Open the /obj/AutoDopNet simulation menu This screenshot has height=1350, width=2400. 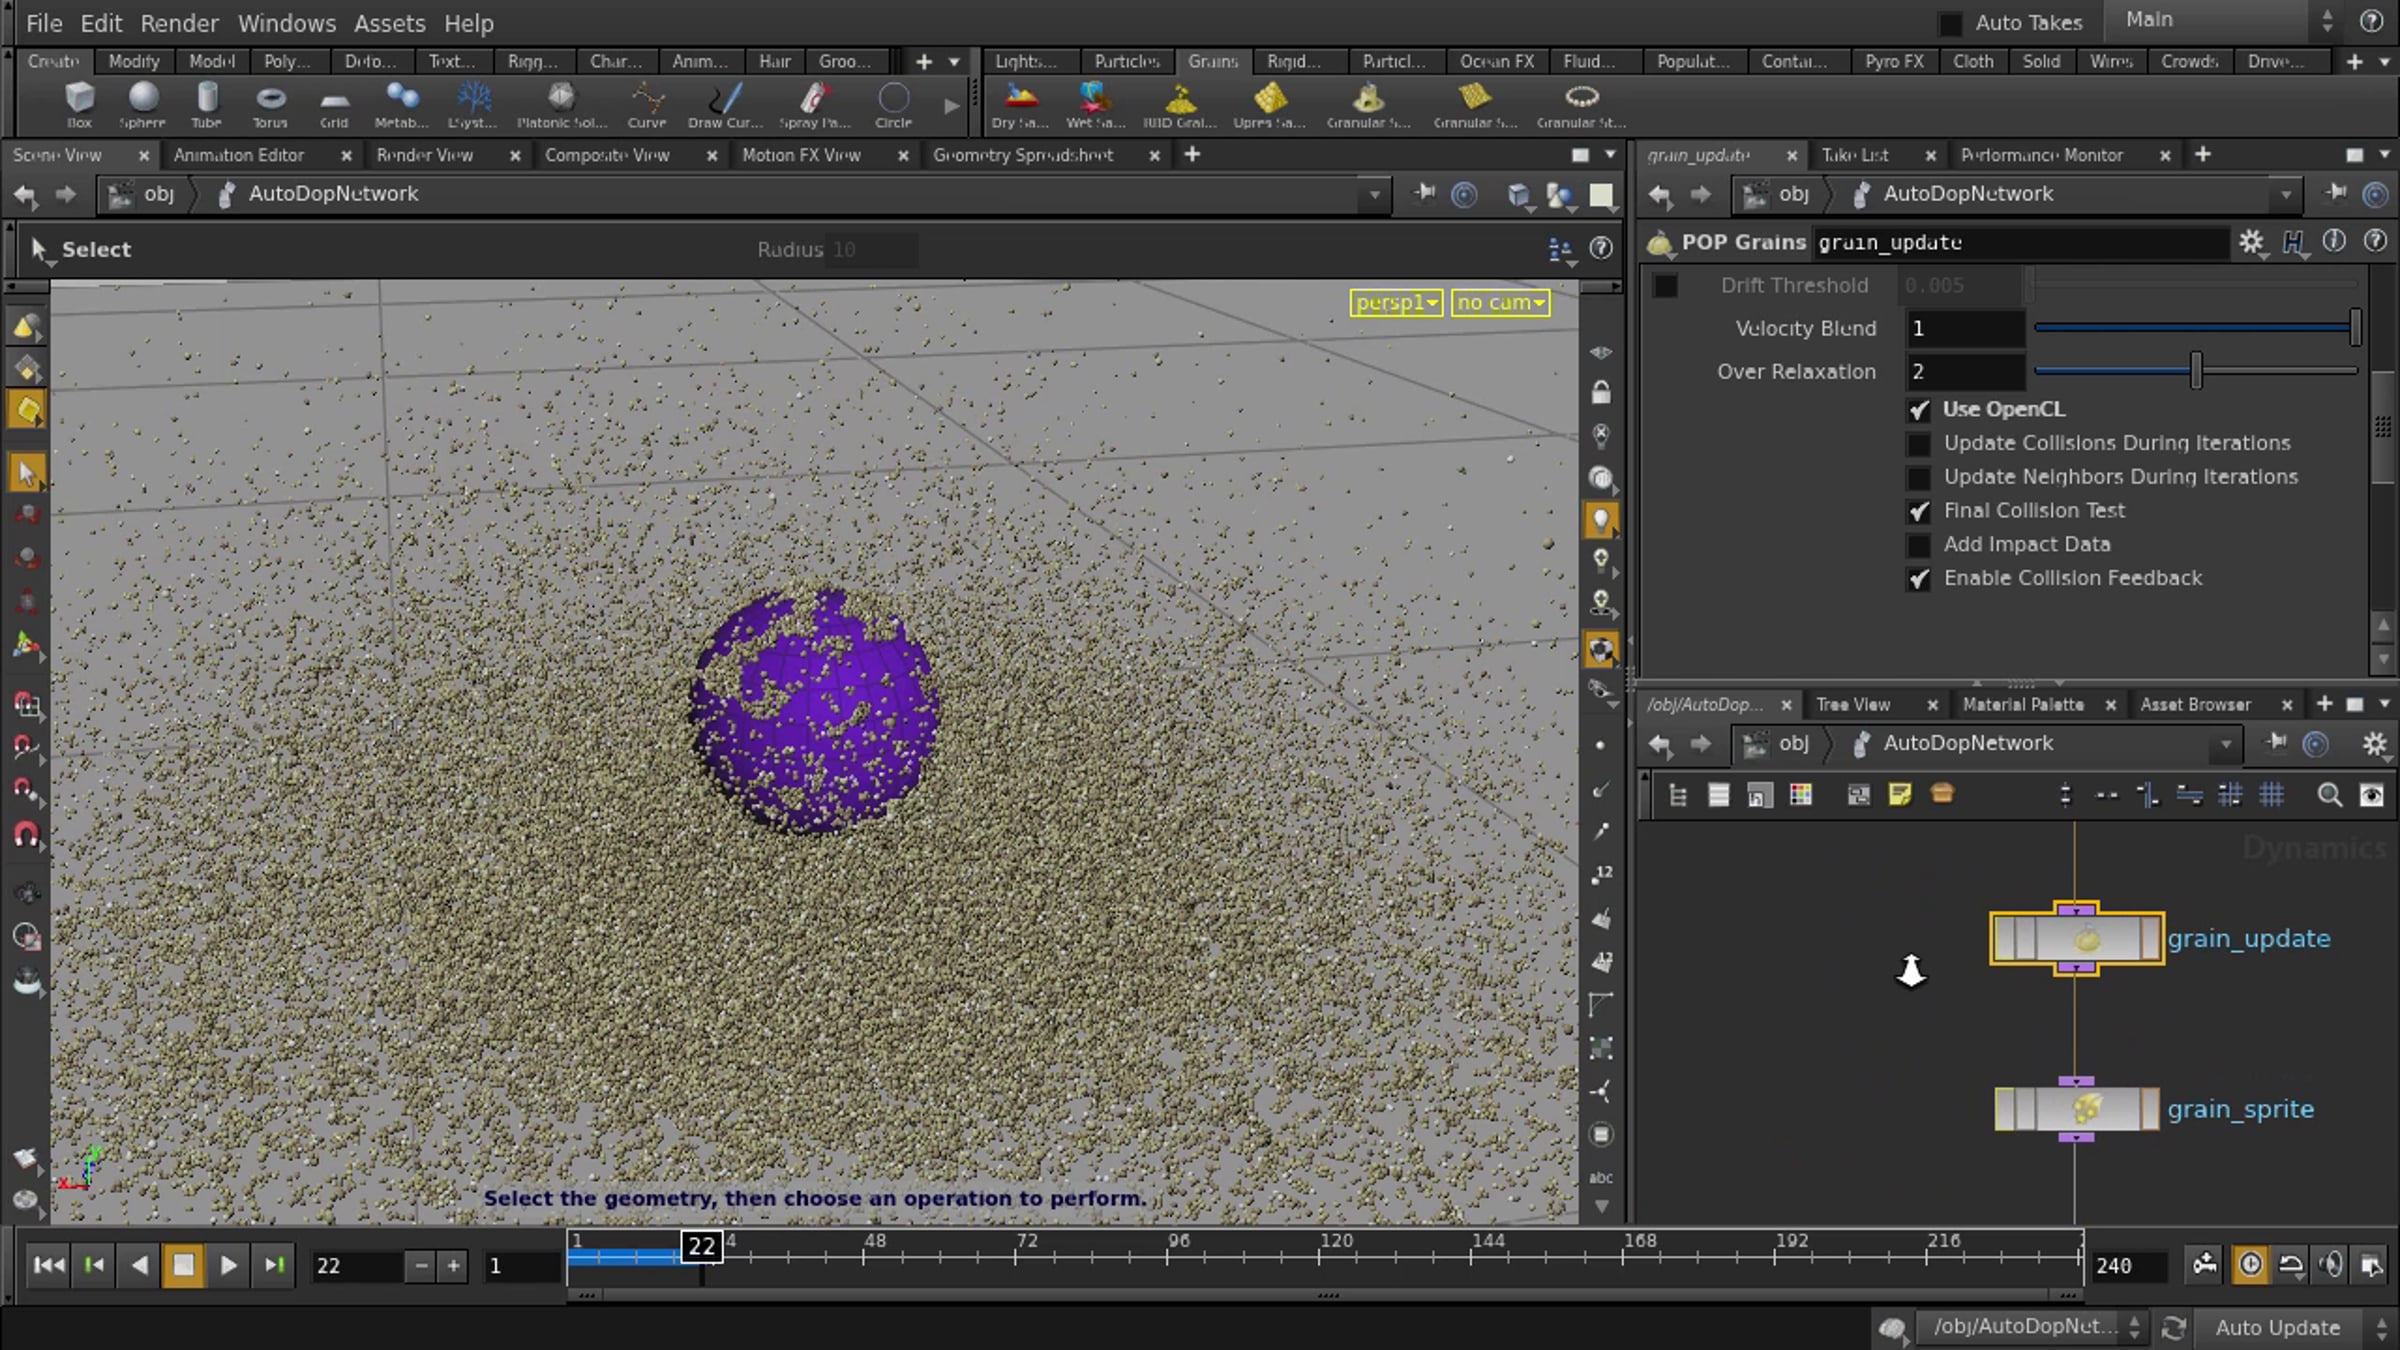point(2030,1327)
